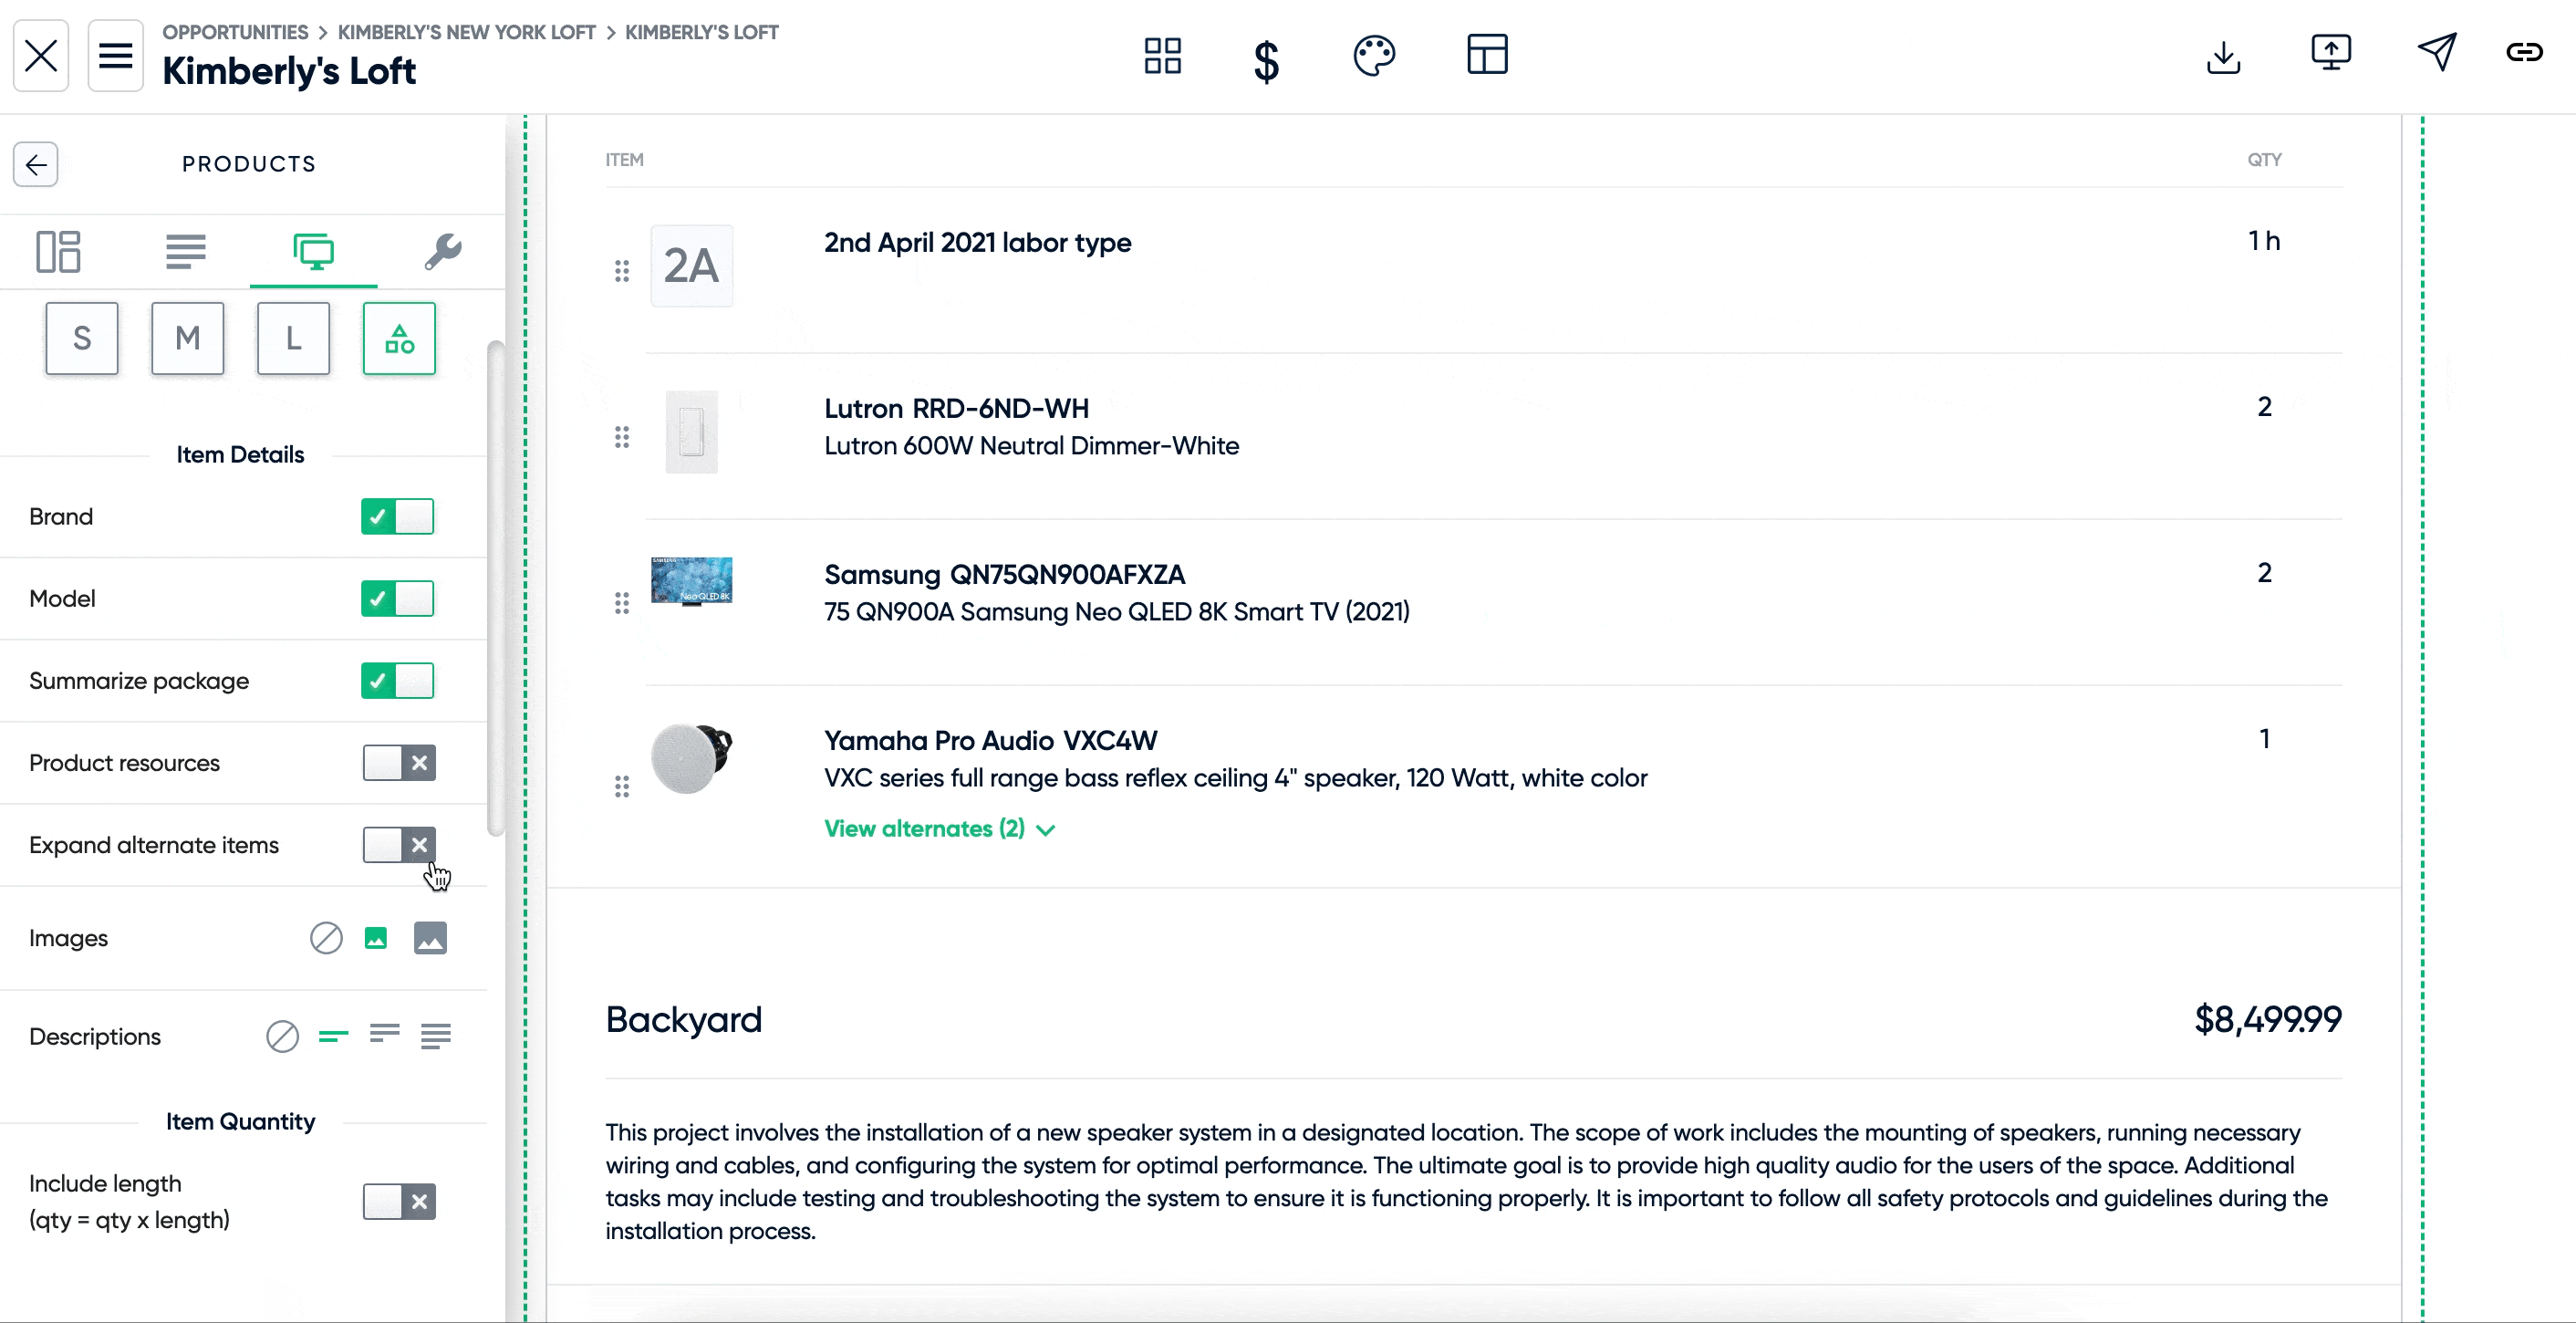
Task: Open the grid layout icon in top toolbar
Action: [x=1162, y=56]
